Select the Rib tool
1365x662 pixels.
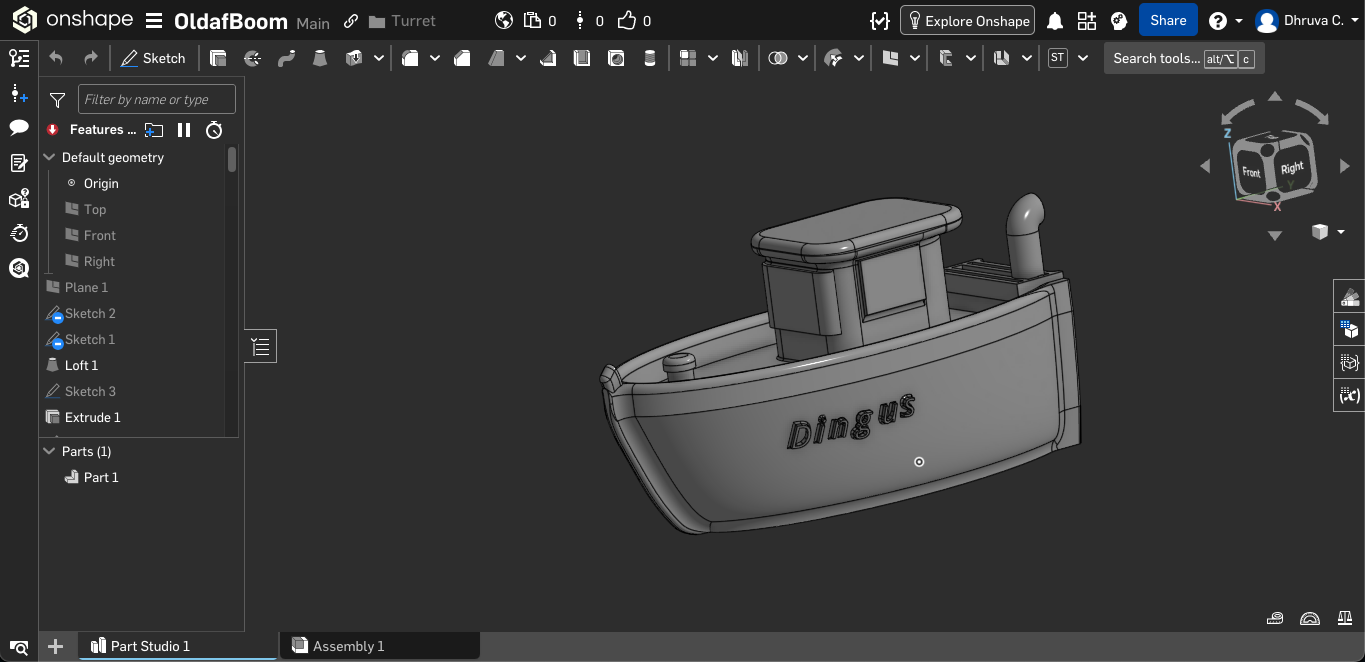pos(548,58)
